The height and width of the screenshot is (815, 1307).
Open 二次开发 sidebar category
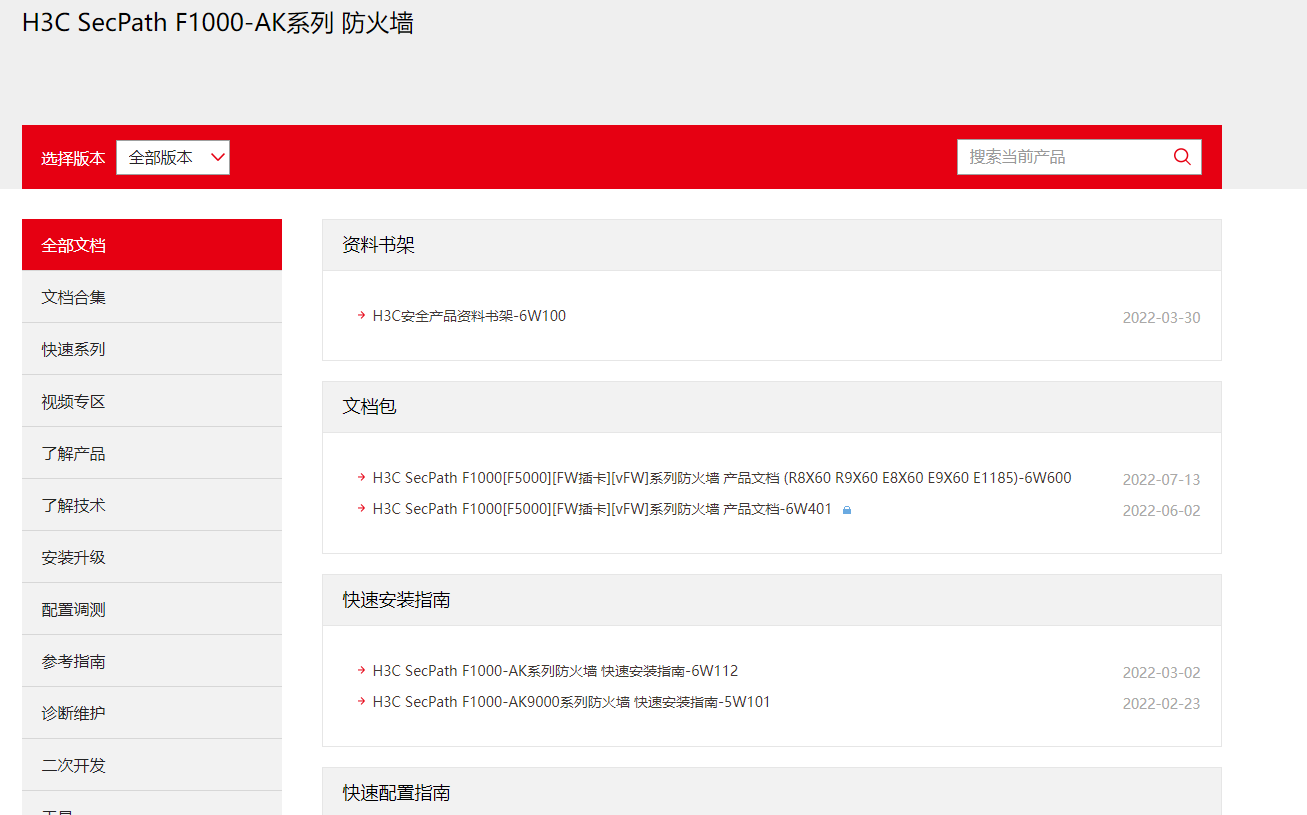pos(152,765)
